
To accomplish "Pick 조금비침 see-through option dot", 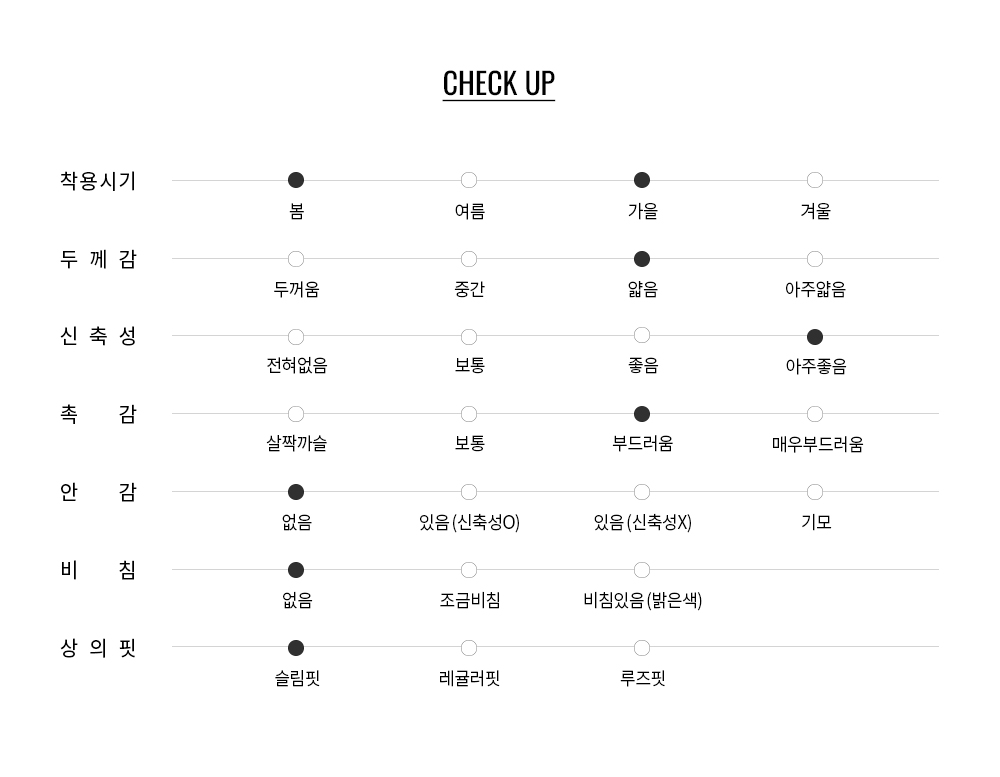I will (469, 570).
